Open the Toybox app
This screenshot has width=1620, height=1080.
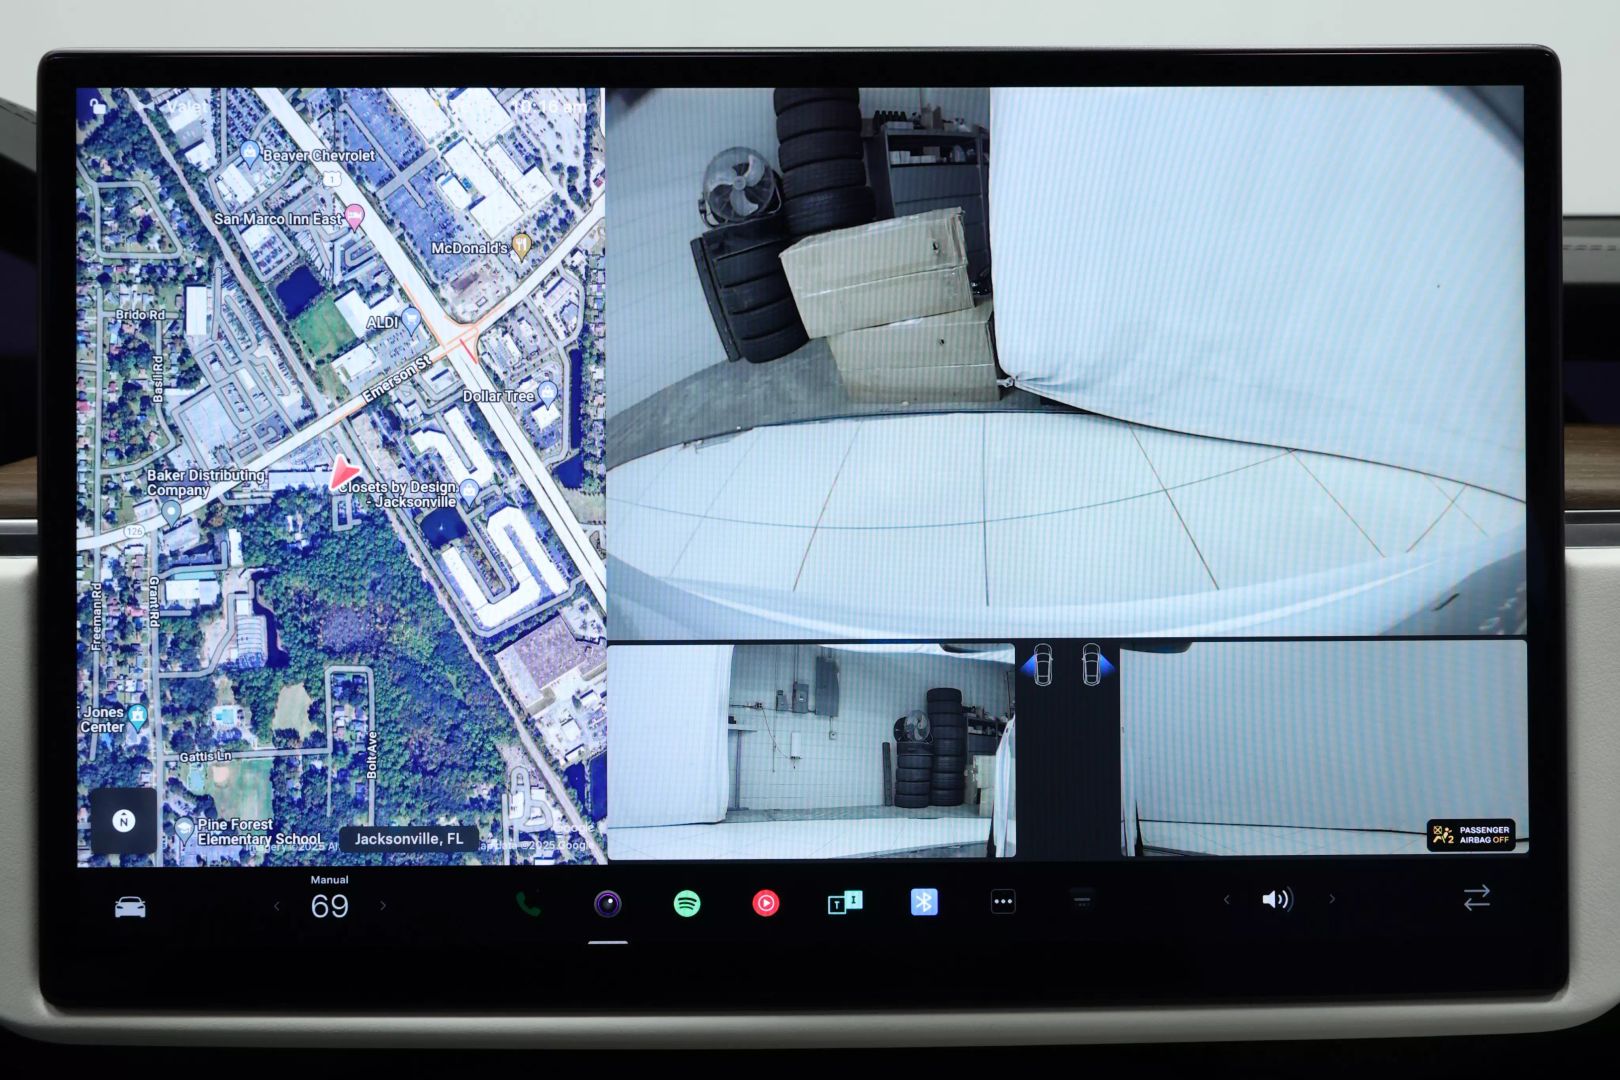pyautogui.click(x=844, y=903)
